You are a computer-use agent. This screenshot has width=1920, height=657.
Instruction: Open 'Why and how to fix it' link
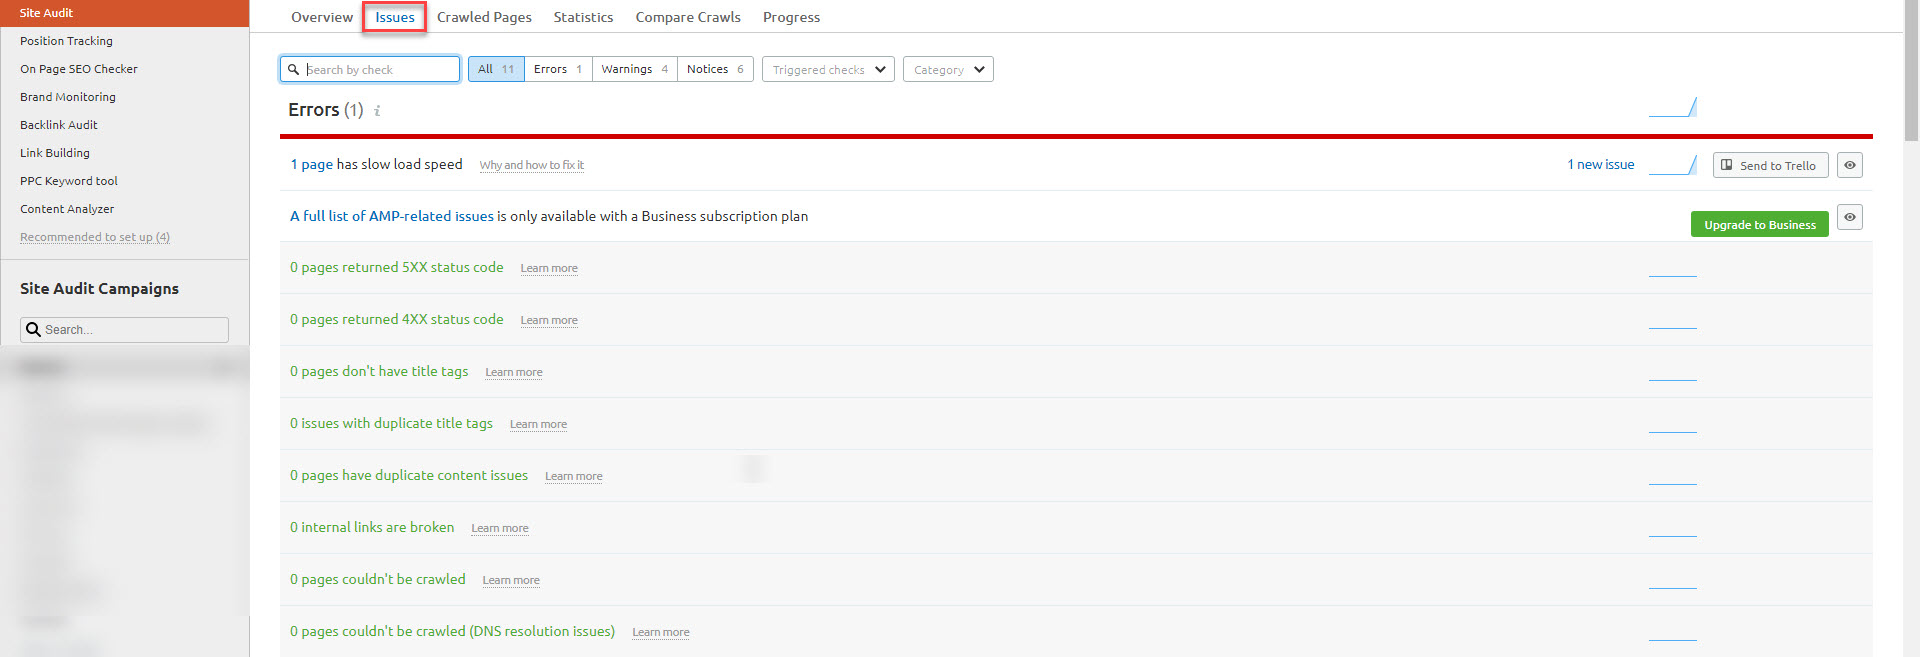tap(531, 165)
